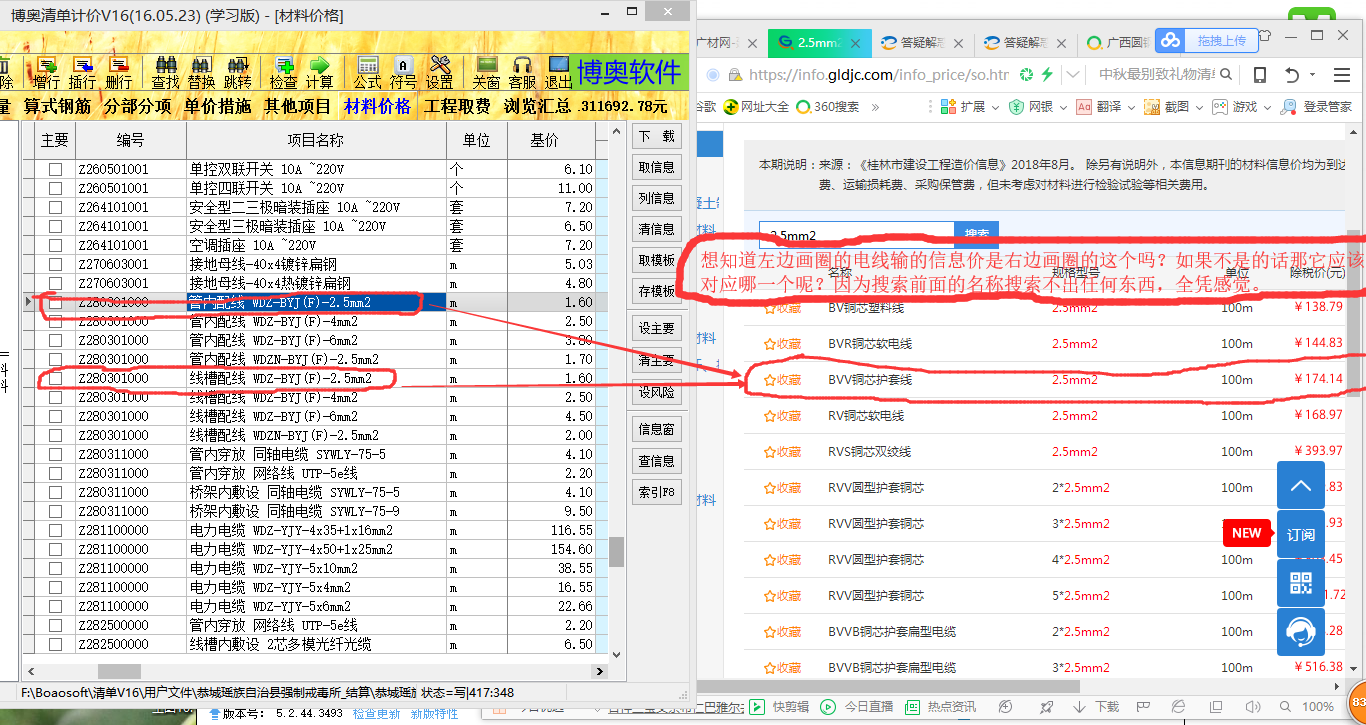This screenshot has width=1366, height=725.
Task: Click the 查信息 side button
Action: 656,461
